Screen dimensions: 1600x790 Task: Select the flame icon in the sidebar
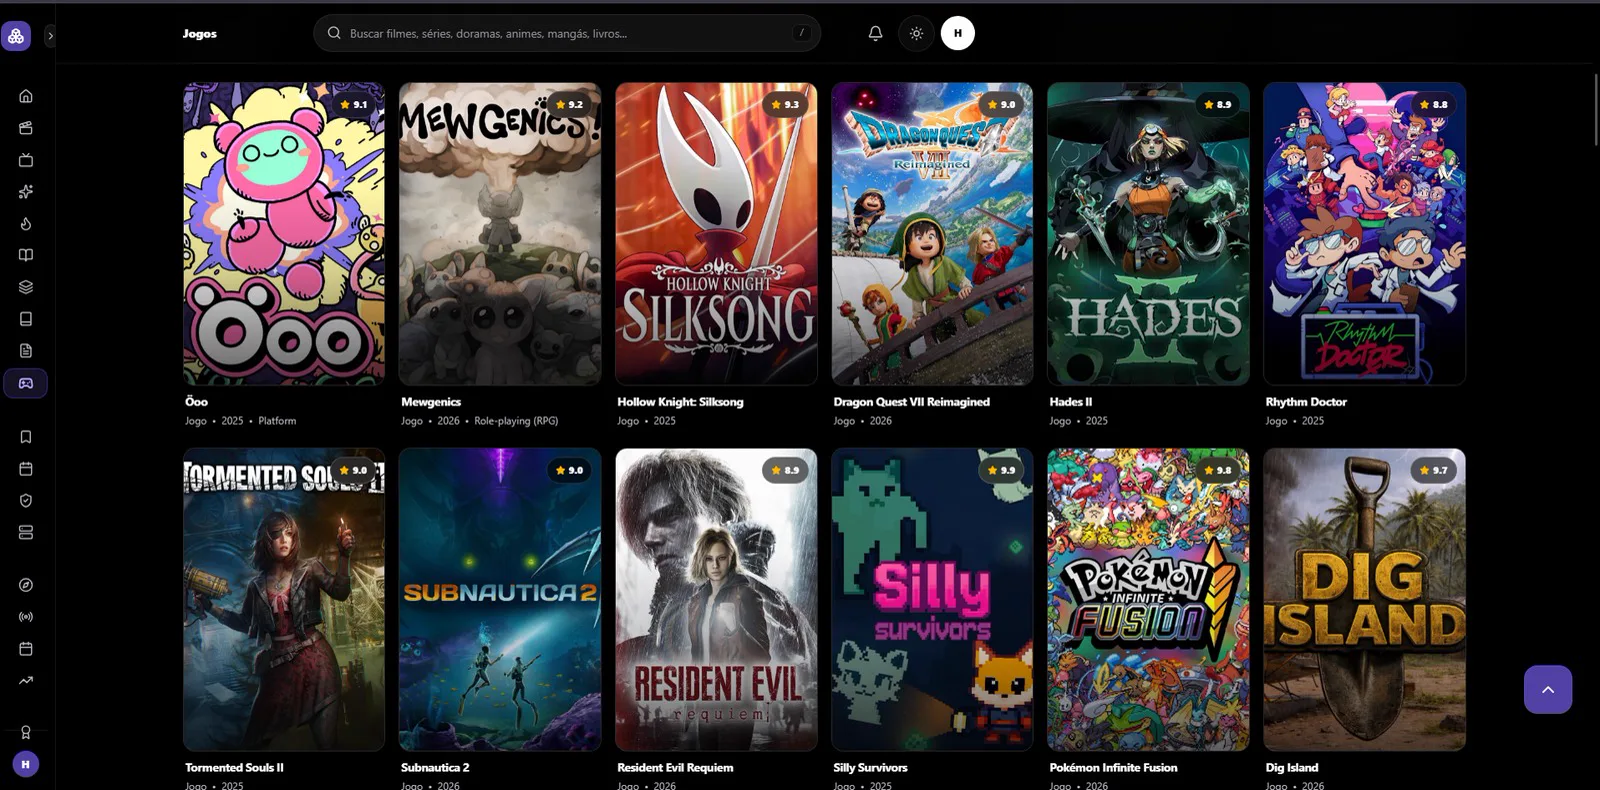pos(26,224)
